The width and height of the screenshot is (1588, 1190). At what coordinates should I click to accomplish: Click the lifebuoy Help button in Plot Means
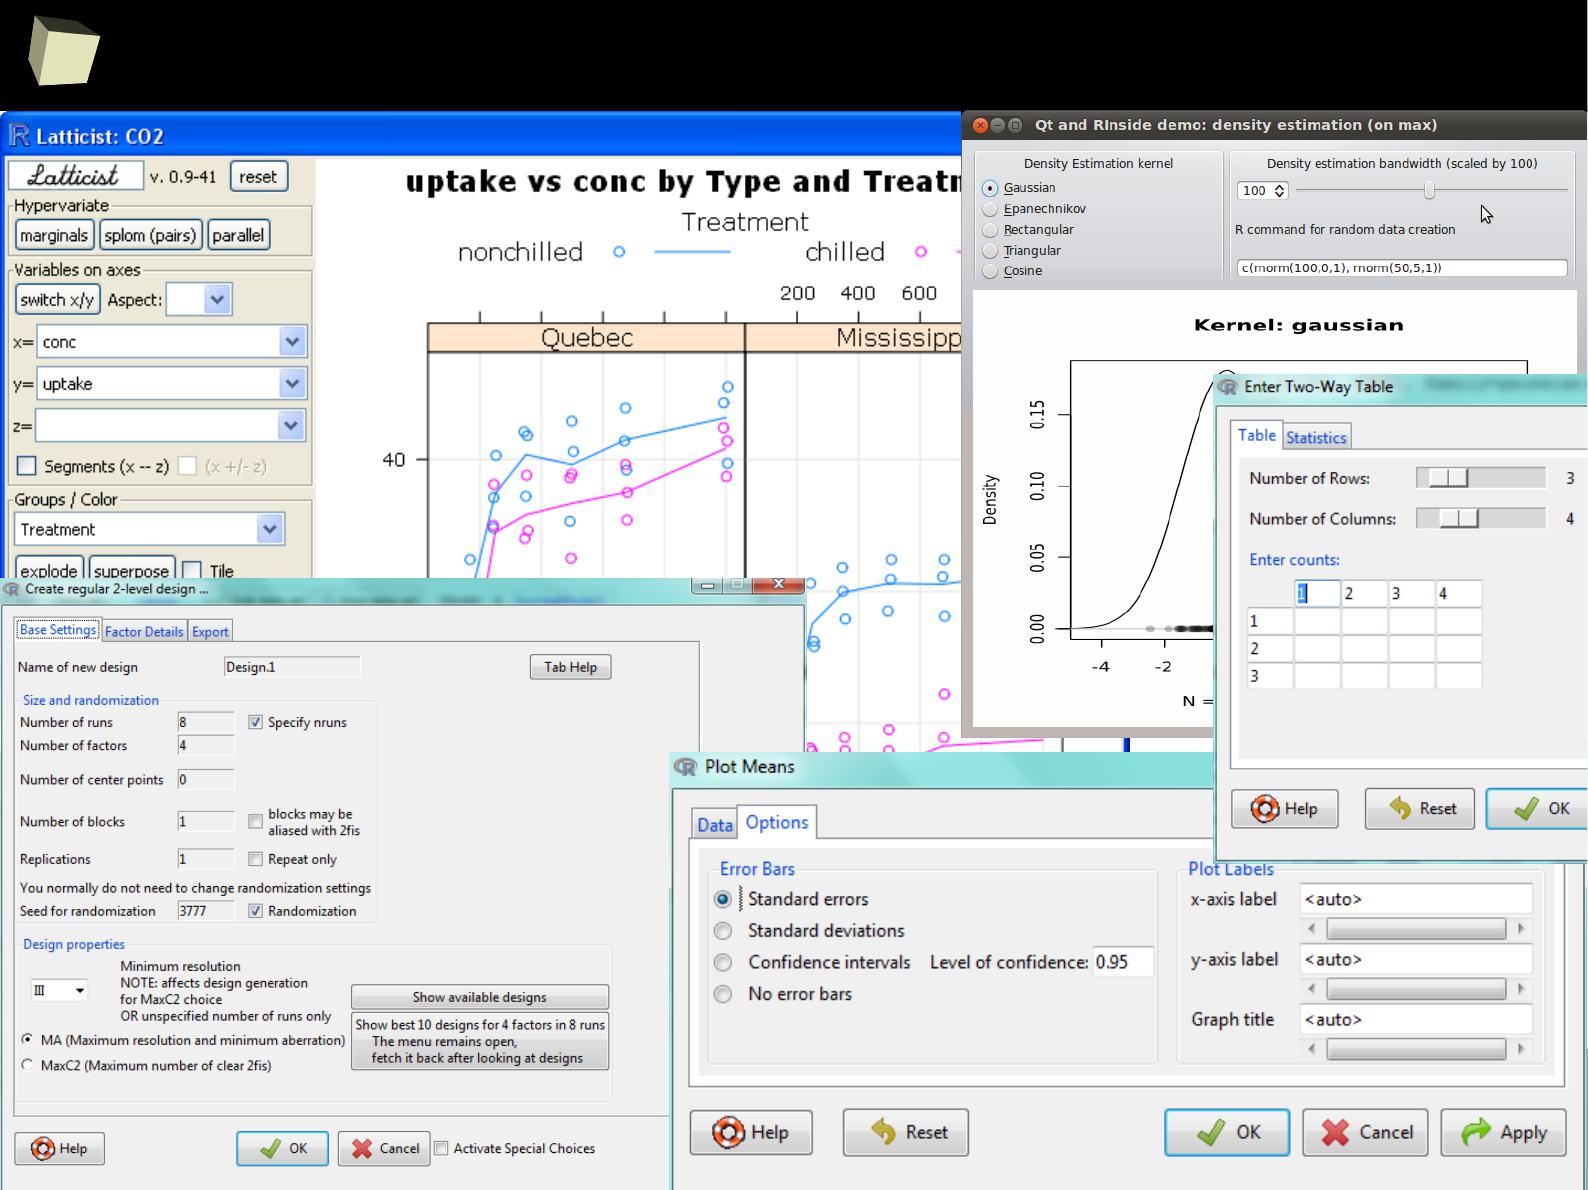pyautogui.click(x=751, y=1132)
